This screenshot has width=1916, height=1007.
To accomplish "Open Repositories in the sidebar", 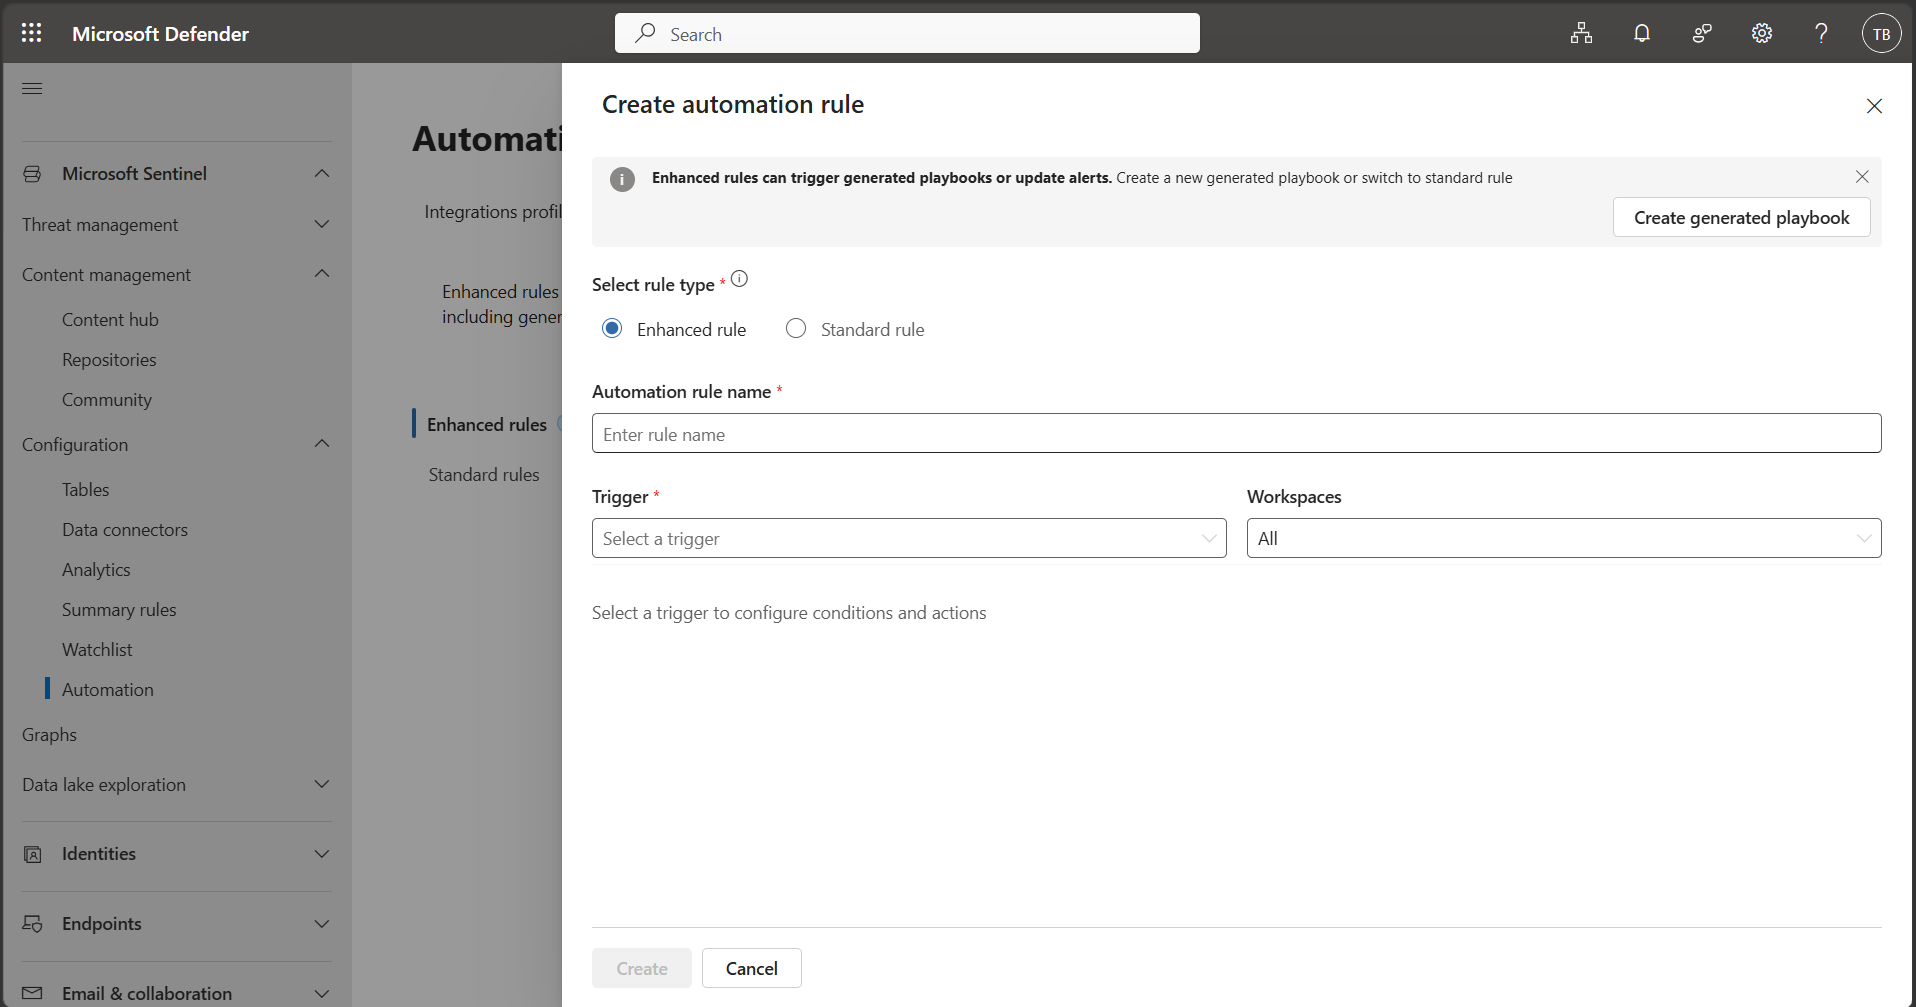I will (x=109, y=360).
